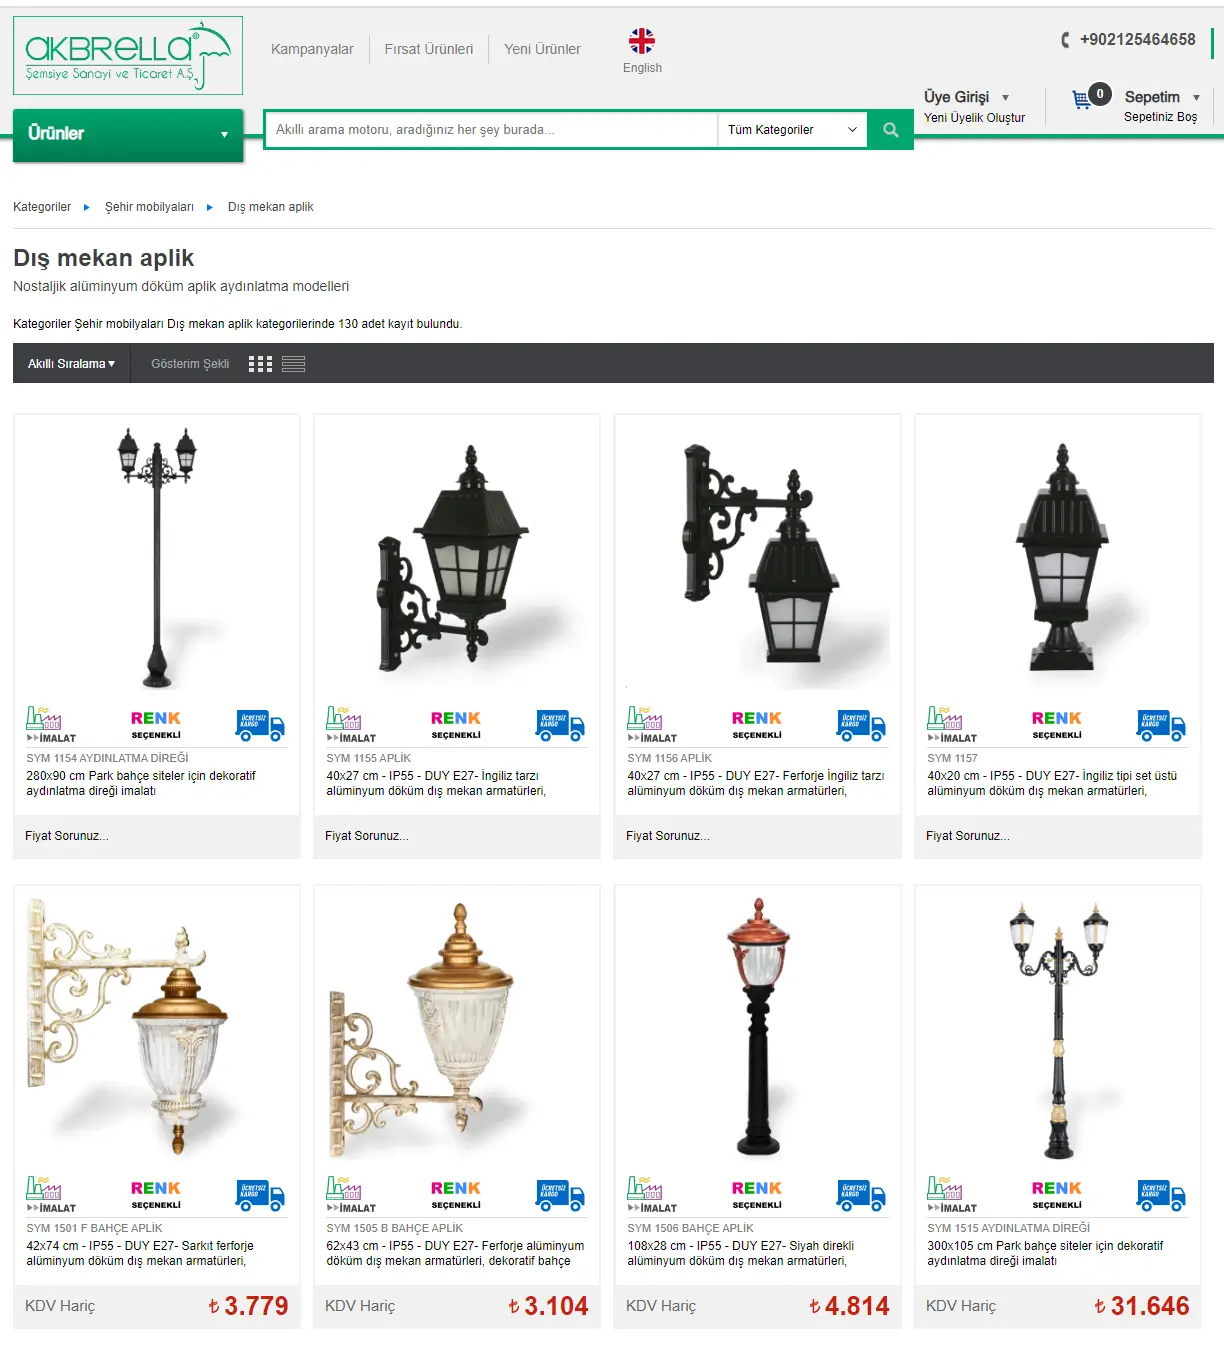Click the phone number icon in header
The width and height of the screenshot is (1224, 1346).
pos(1065,40)
